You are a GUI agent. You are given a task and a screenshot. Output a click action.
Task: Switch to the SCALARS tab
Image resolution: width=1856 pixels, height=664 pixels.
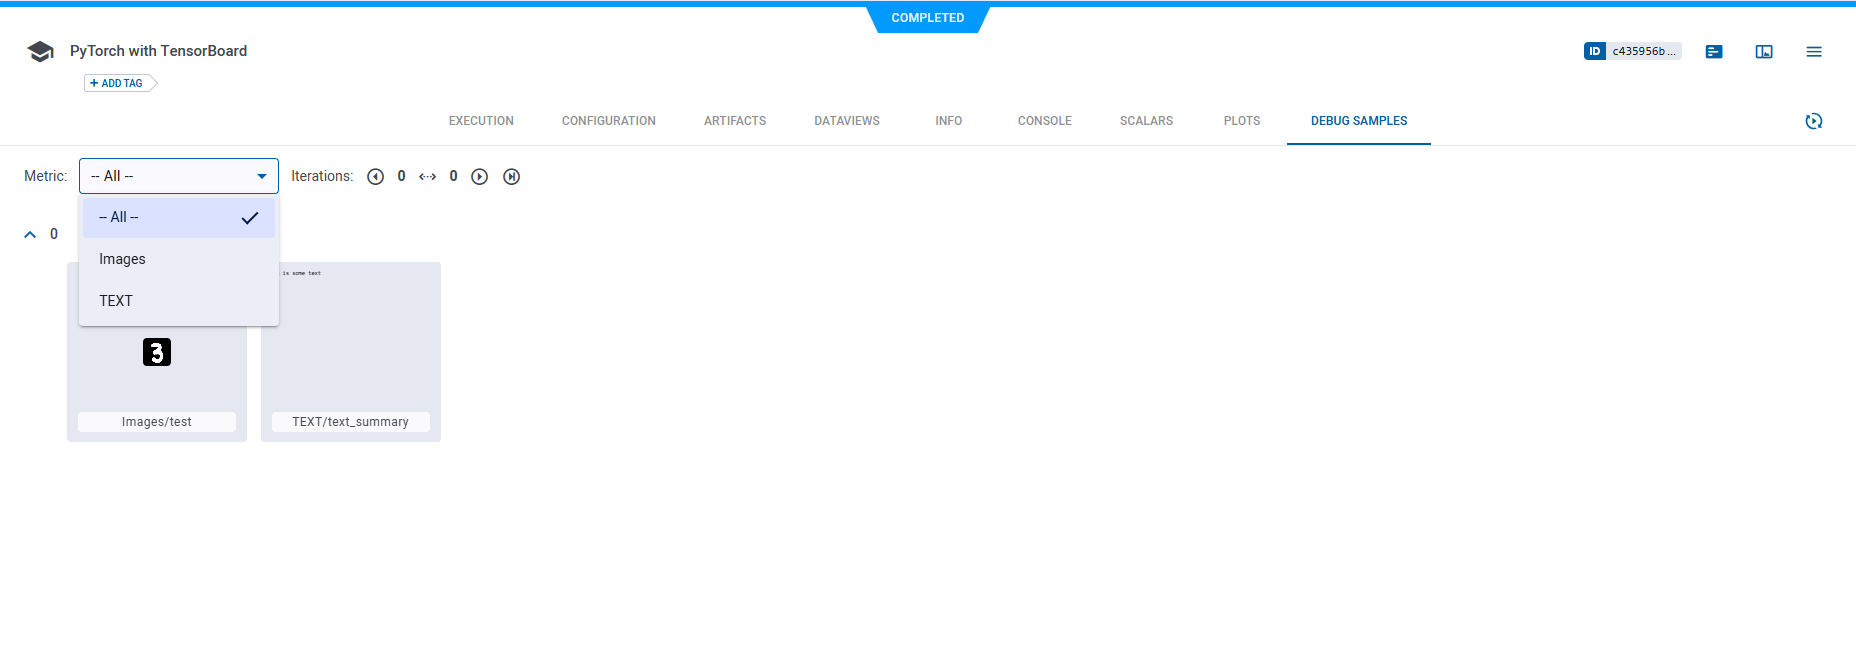pos(1146,121)
